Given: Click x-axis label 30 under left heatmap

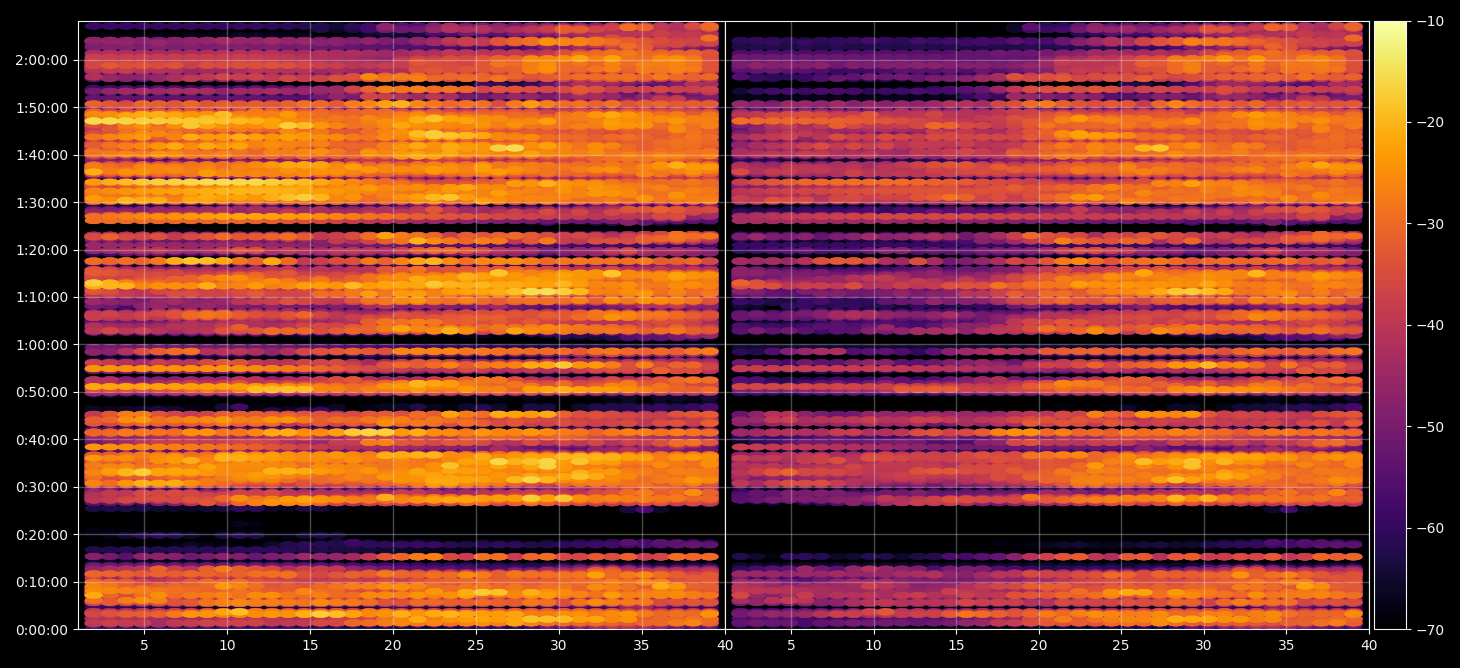Looking at the screenshot, I should point(559,646).
